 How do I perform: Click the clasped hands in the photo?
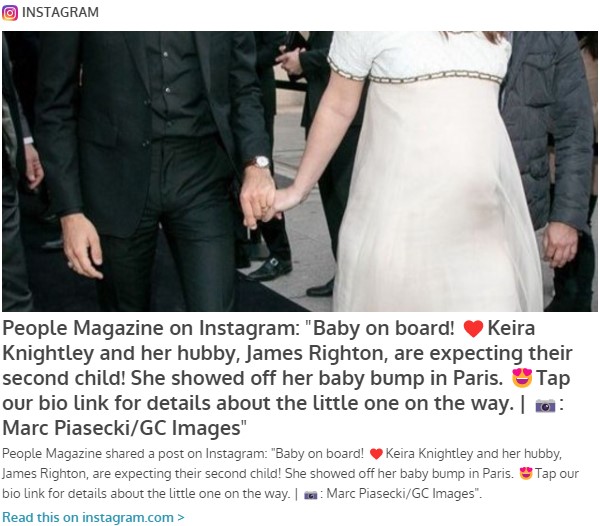click(x=262, y=201)
